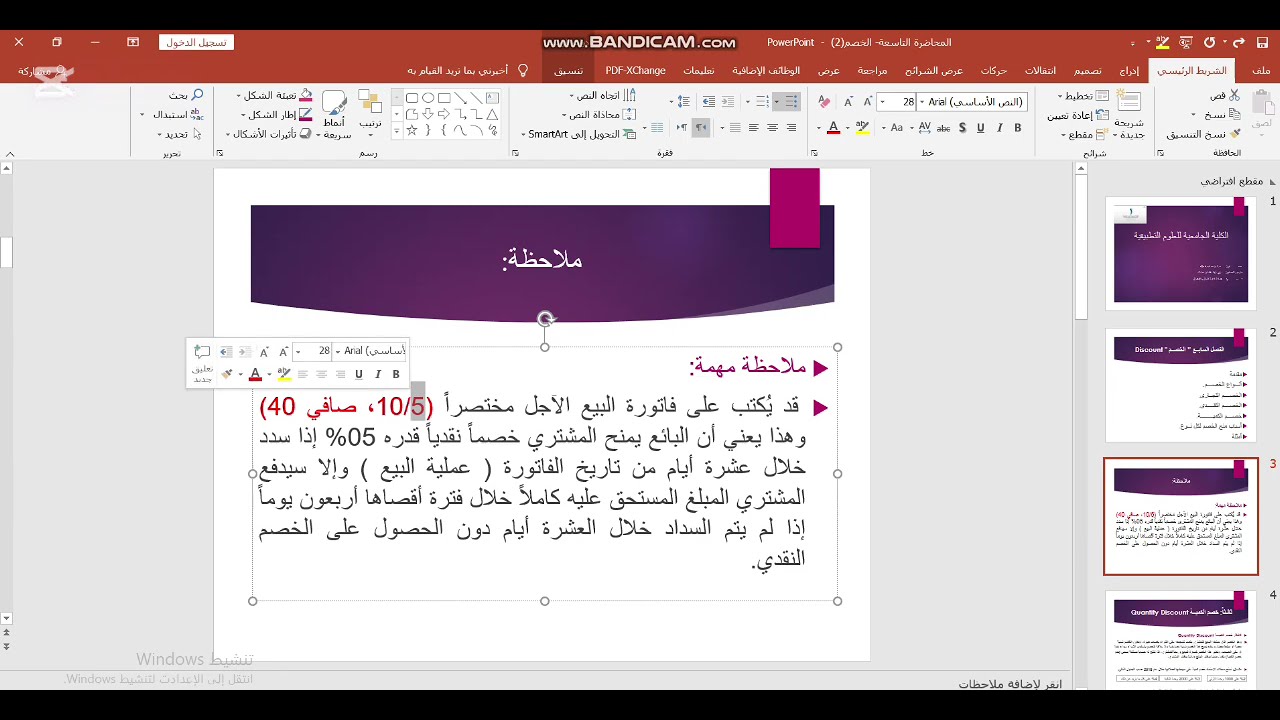
Task: Toggle Underline in the ribbon font group
Action: pos(980,128)
